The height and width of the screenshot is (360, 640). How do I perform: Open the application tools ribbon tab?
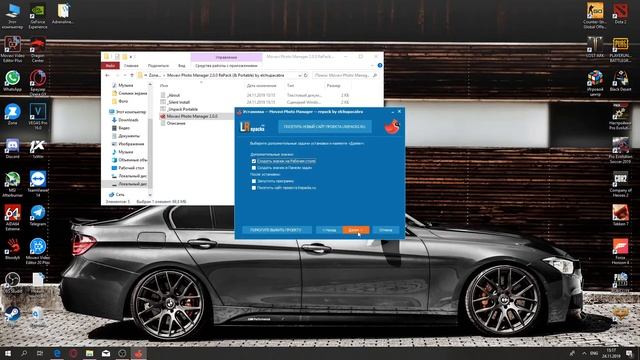click(226, 66)
